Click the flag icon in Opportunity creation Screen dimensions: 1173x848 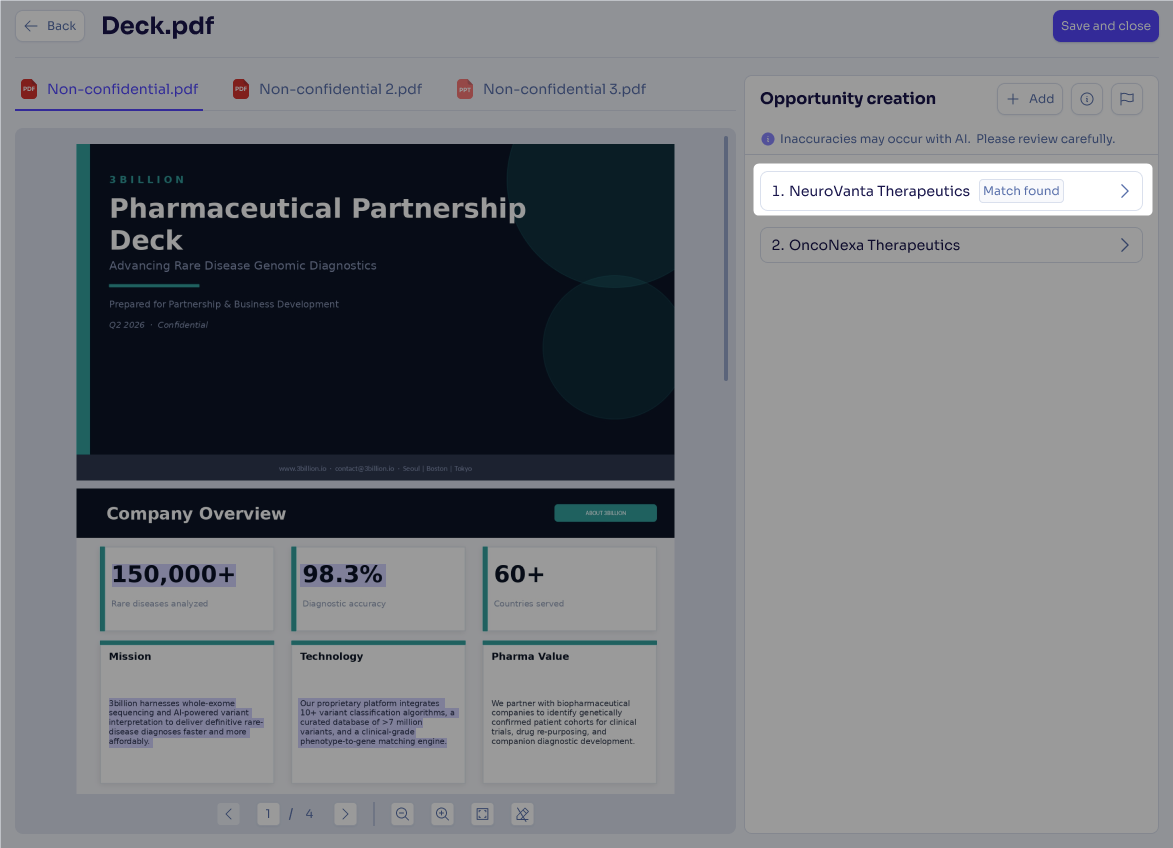[1127, 99]
